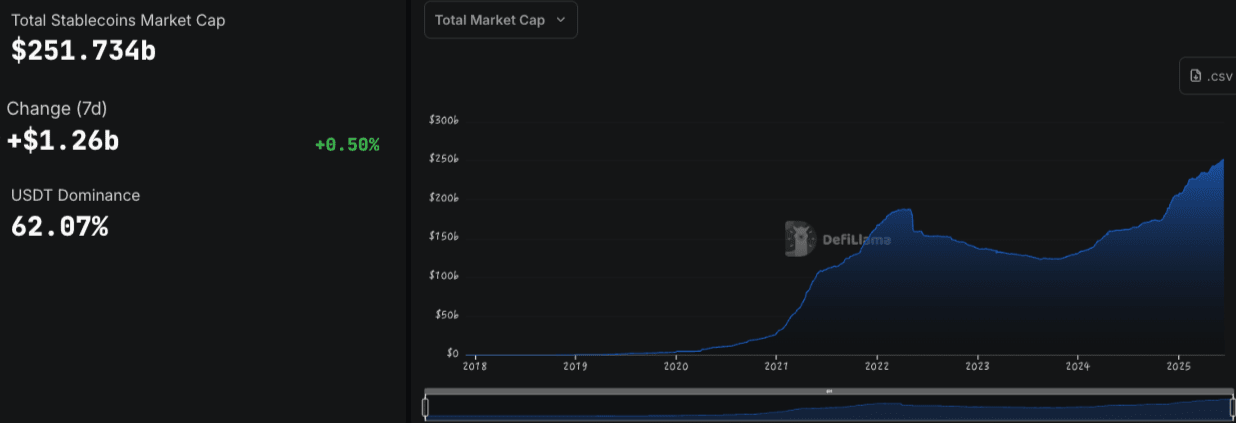Screen dimensions: 1236x423
Task: Click the 2025 label on the time axis
Action: point(1179,366)
